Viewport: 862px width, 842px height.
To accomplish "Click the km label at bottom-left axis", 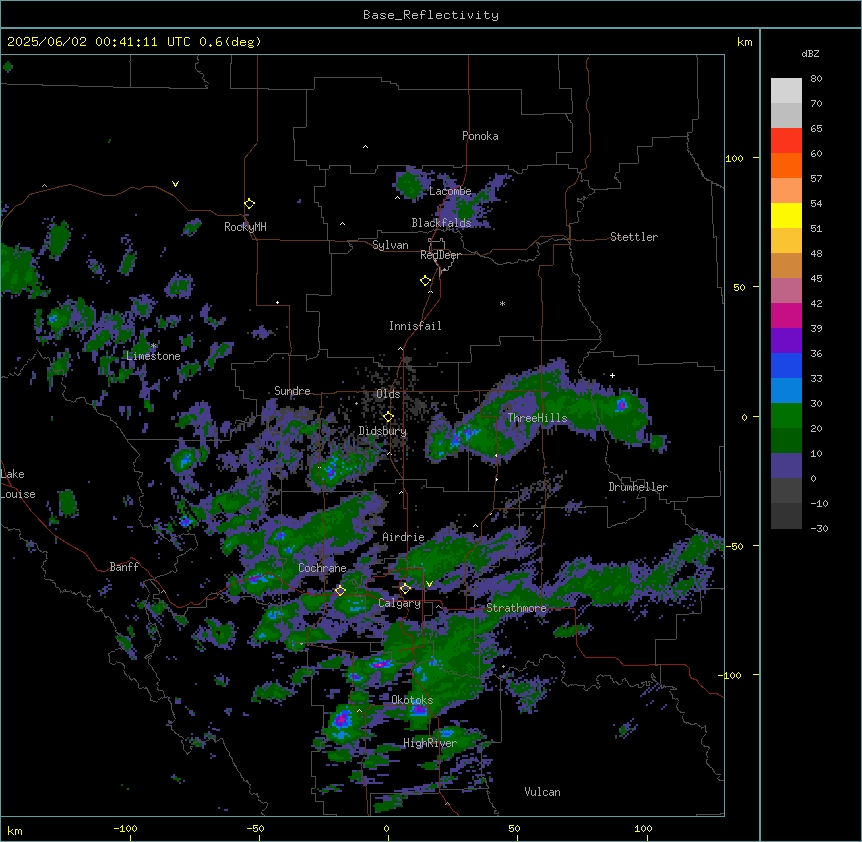I will click(x=15, y=830).
